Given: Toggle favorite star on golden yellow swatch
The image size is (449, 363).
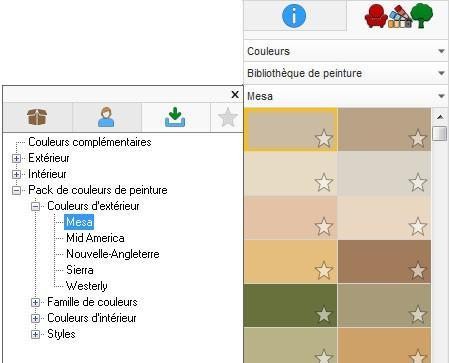Looking at the screenshot, I should 324,270.
